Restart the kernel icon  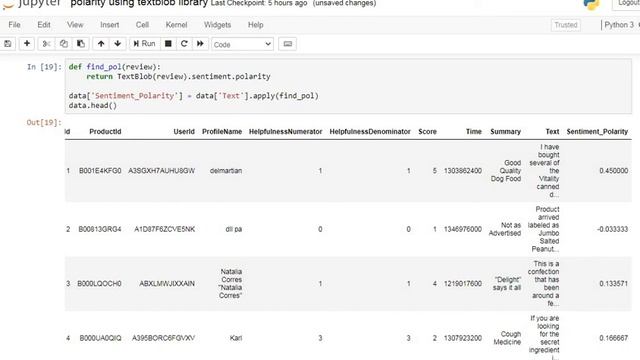click(184, 44)
